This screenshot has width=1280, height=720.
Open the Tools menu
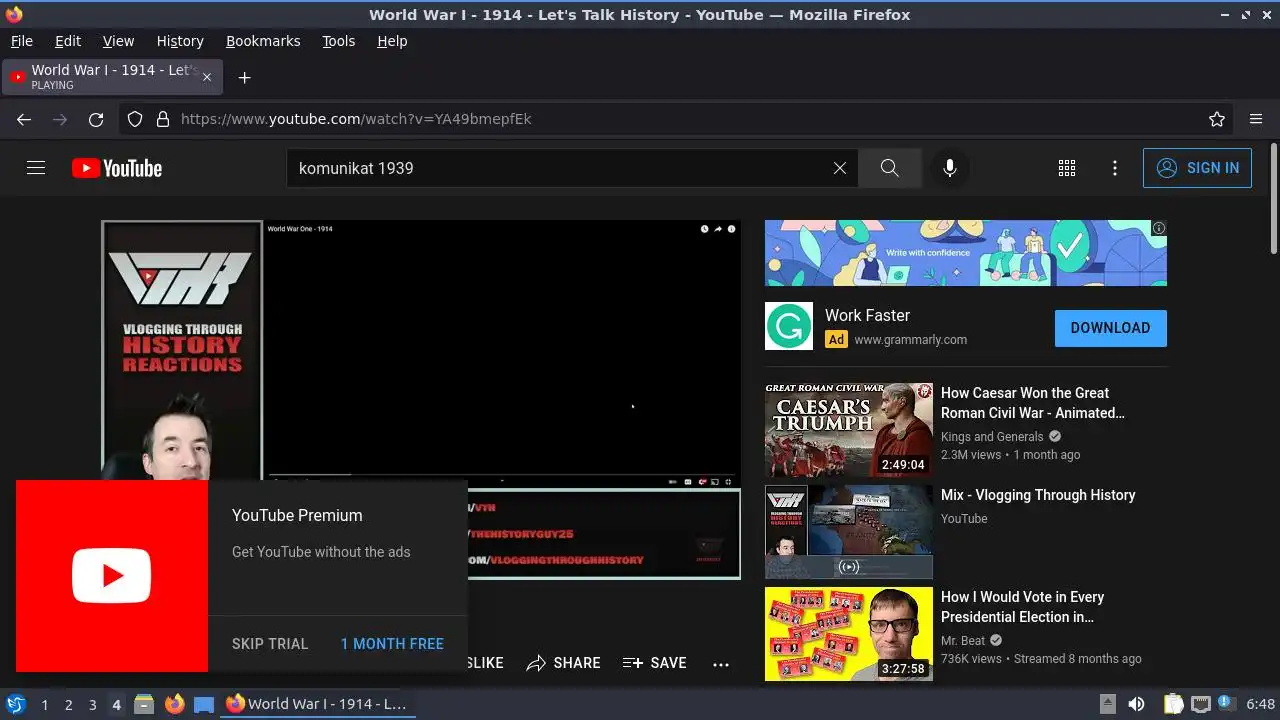click(339, 41)
